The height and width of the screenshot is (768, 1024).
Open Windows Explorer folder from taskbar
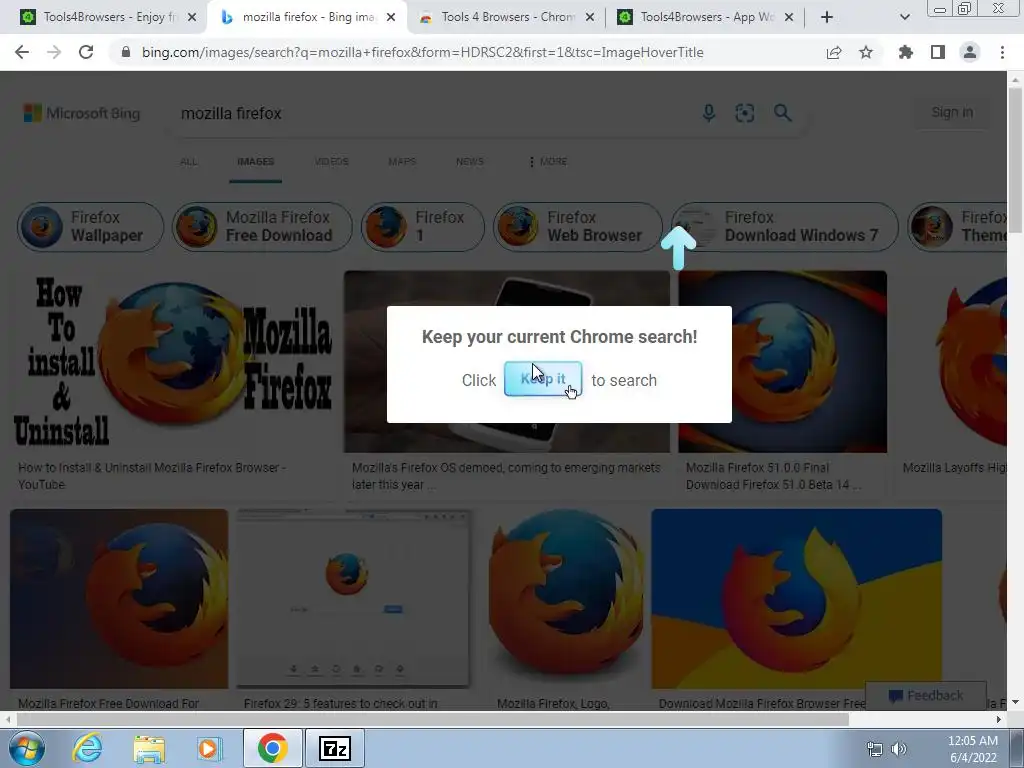(149, 748)
